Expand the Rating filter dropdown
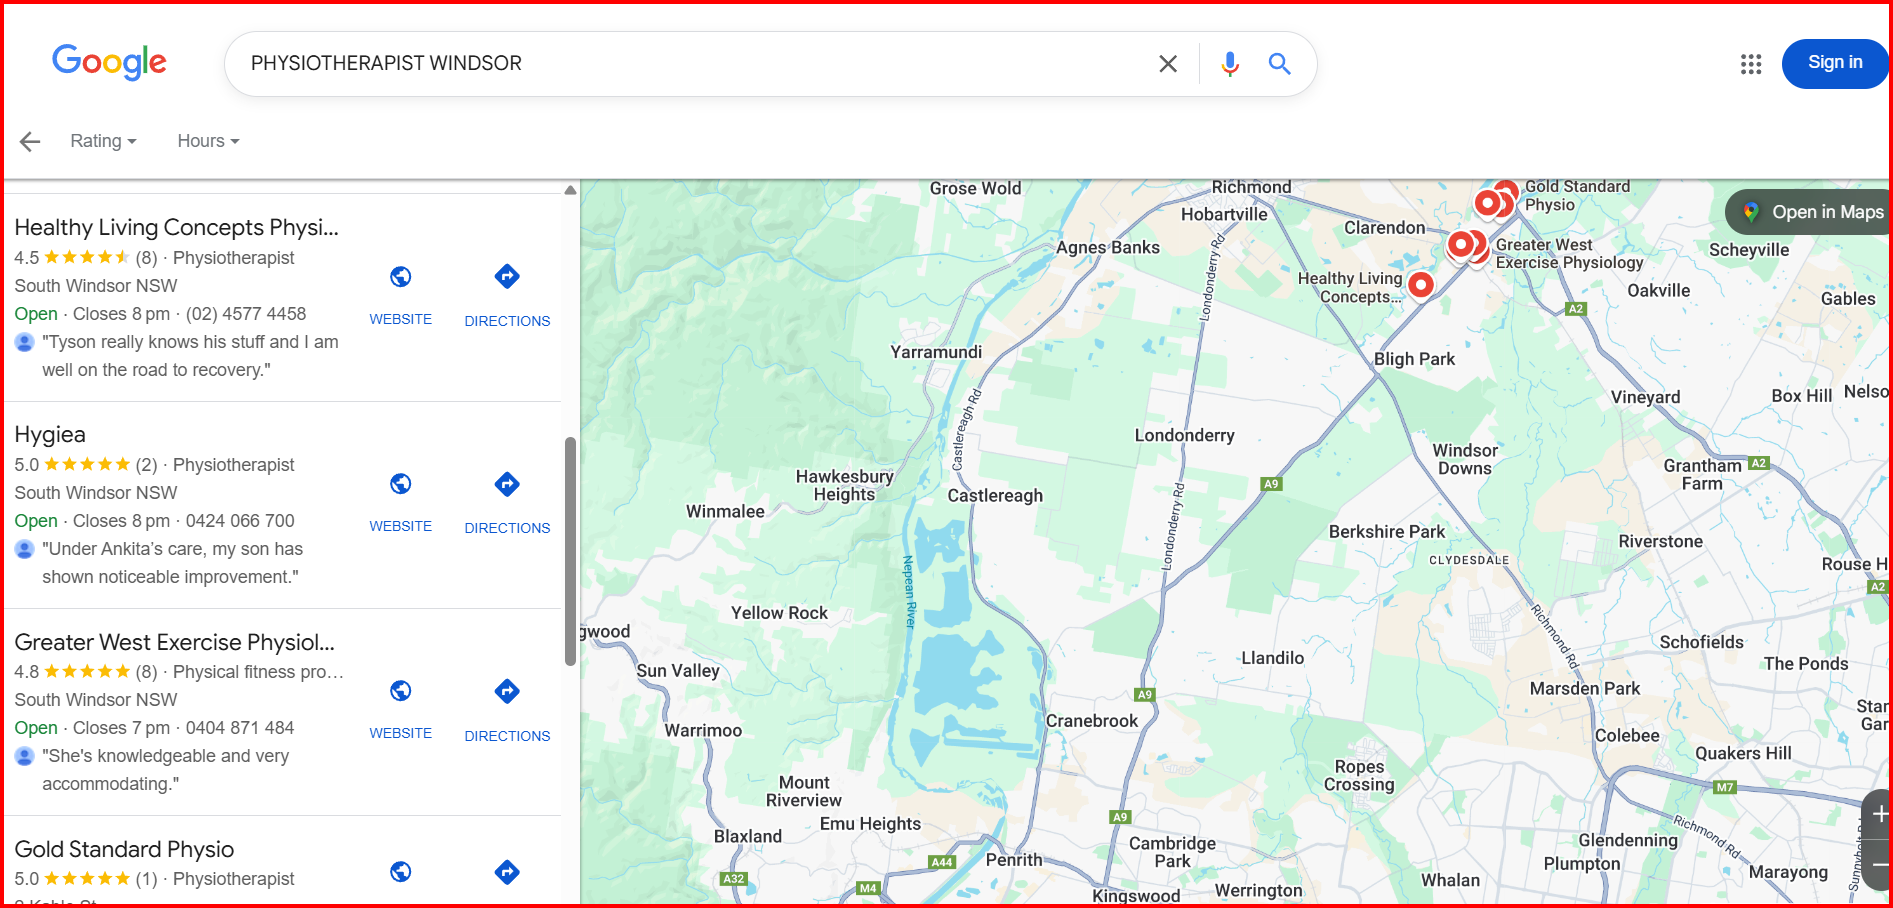1893x908 pixels. tap(103, 141)
